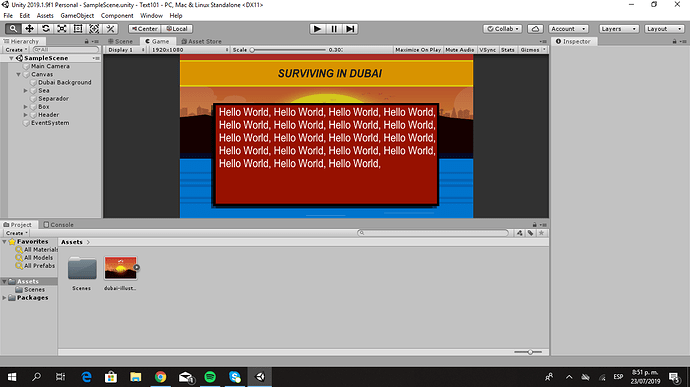
Task: Toggle VSync in Game view
Action: (488, 50)
